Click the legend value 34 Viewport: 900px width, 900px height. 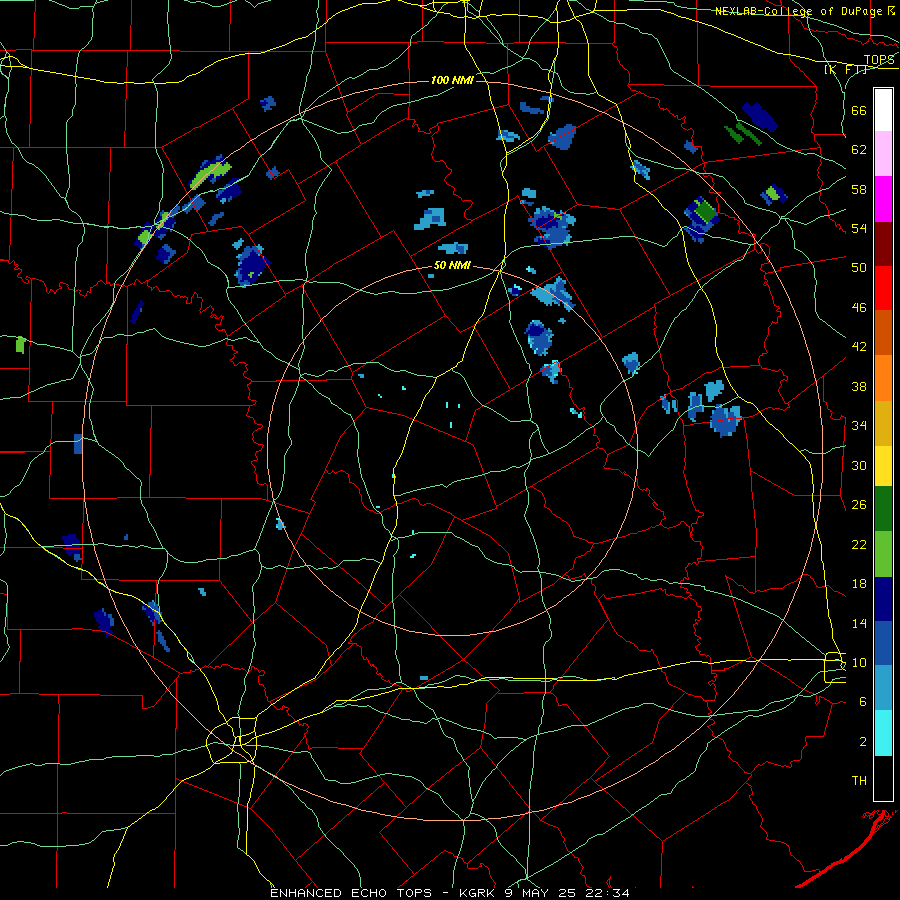click(859, 425)
